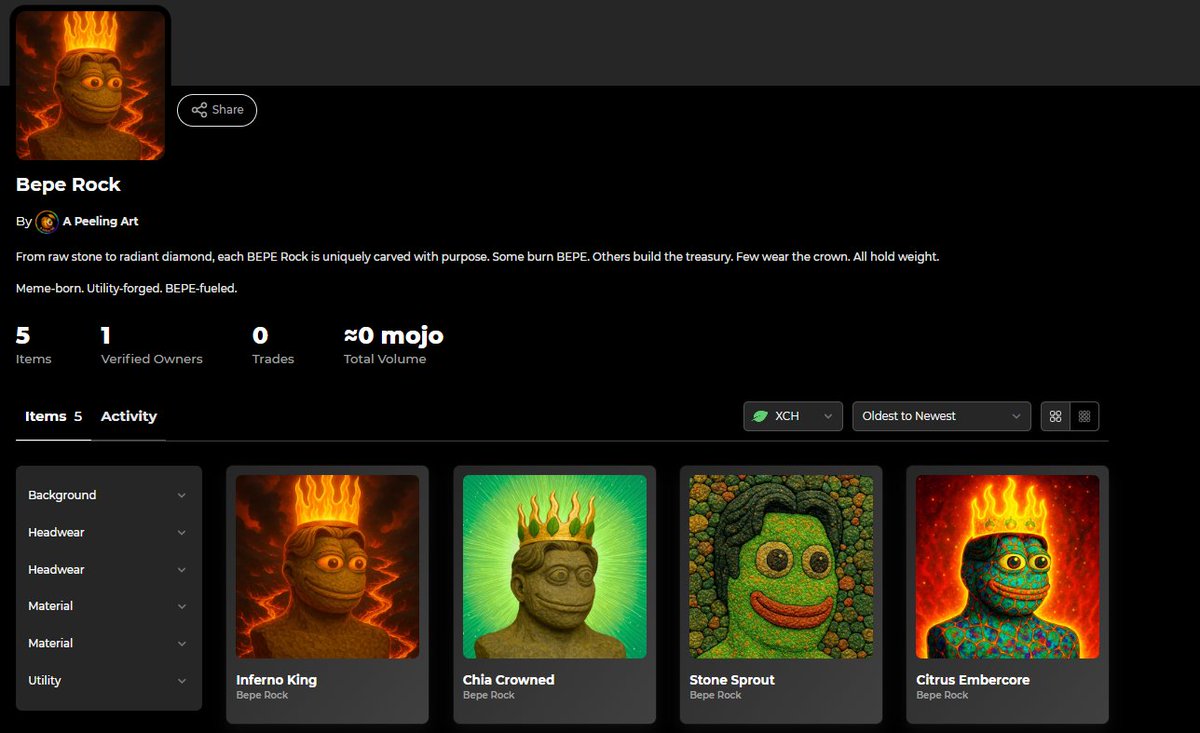The height and width of the screenshot is (733, 1200).
Task: Click the Trades stat label
Action: pos(273,359)
